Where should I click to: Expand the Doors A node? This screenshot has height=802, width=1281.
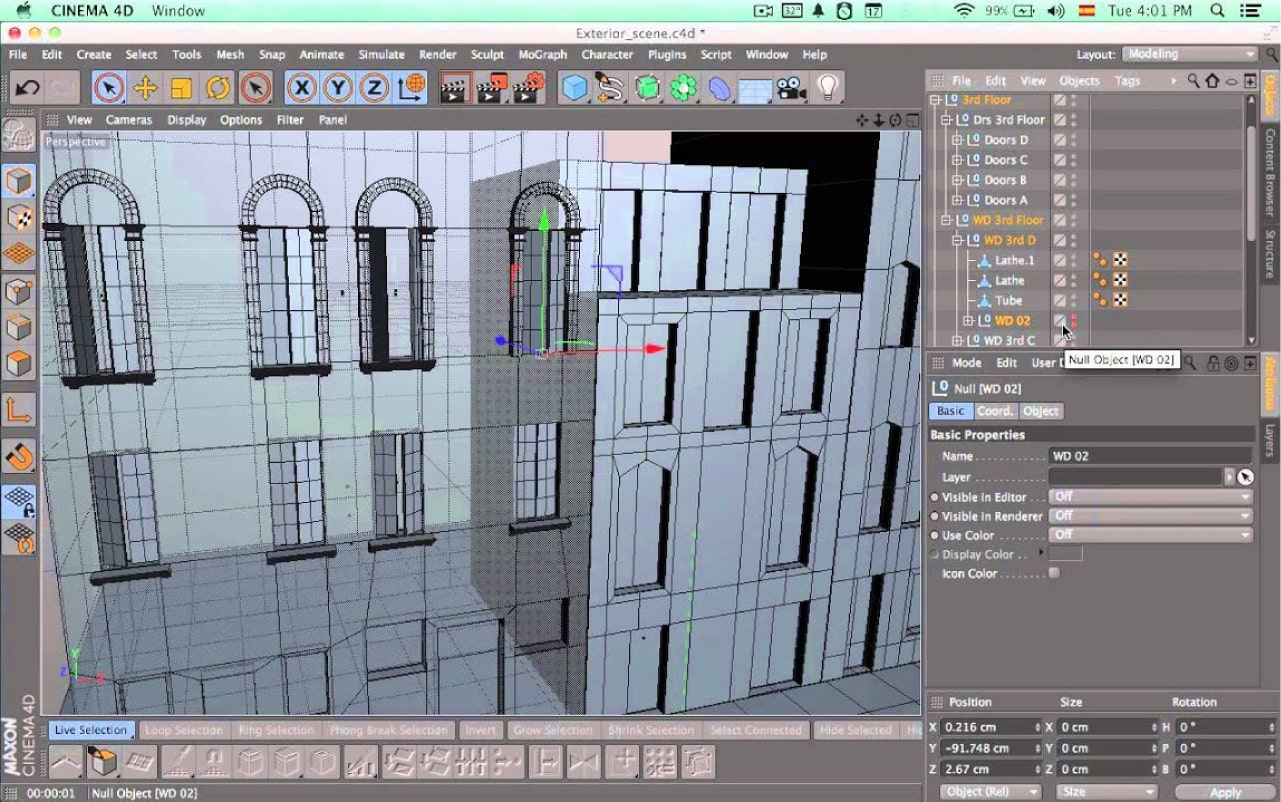pos(957,200)
